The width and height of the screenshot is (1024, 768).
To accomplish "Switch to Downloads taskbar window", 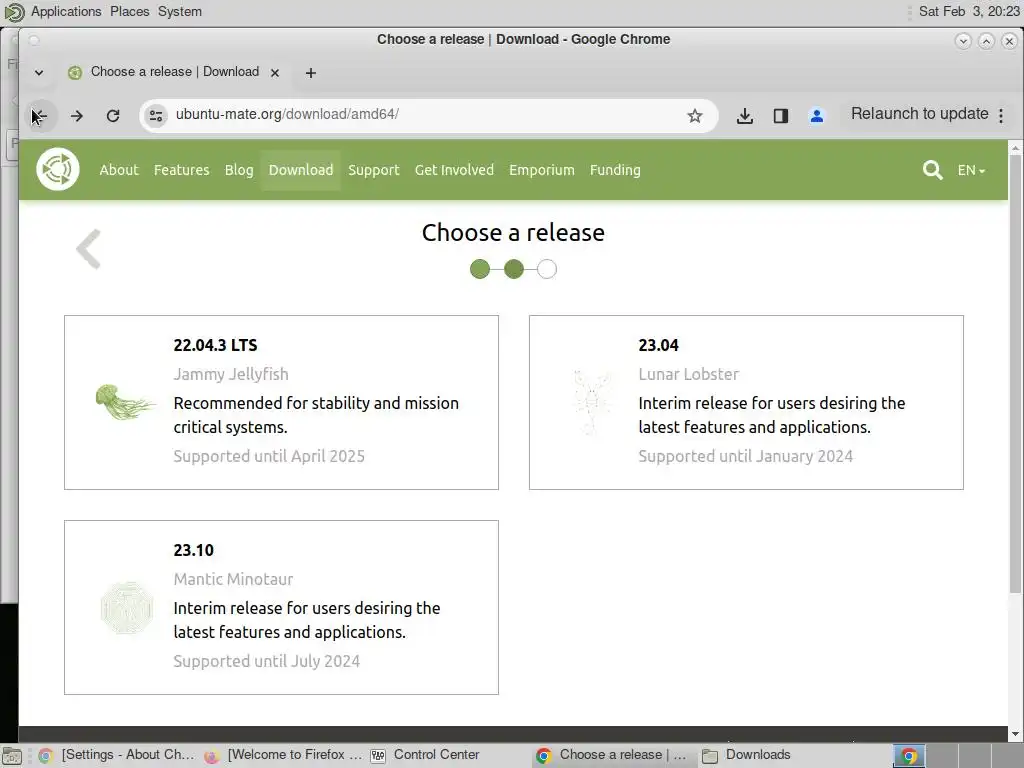I will point(748,756).
